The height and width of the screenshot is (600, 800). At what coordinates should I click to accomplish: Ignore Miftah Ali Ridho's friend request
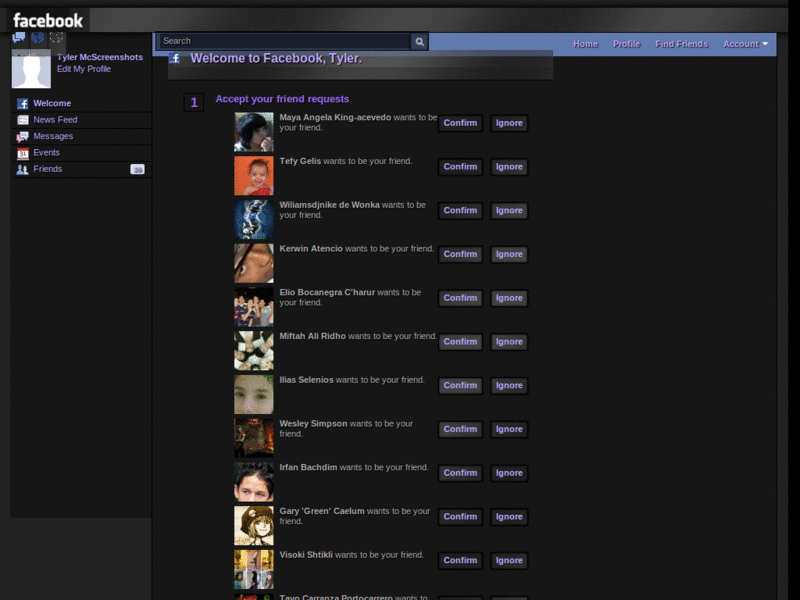pos(509,342)
